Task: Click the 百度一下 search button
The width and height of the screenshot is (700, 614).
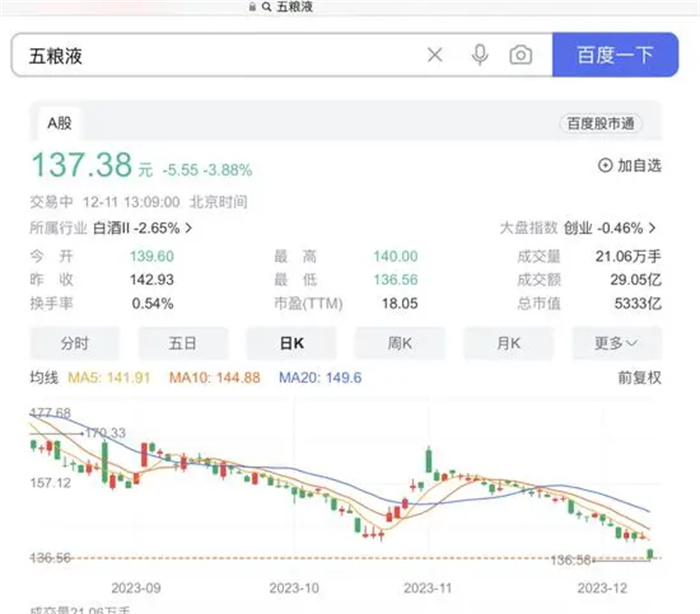Action: coord(615,54)
